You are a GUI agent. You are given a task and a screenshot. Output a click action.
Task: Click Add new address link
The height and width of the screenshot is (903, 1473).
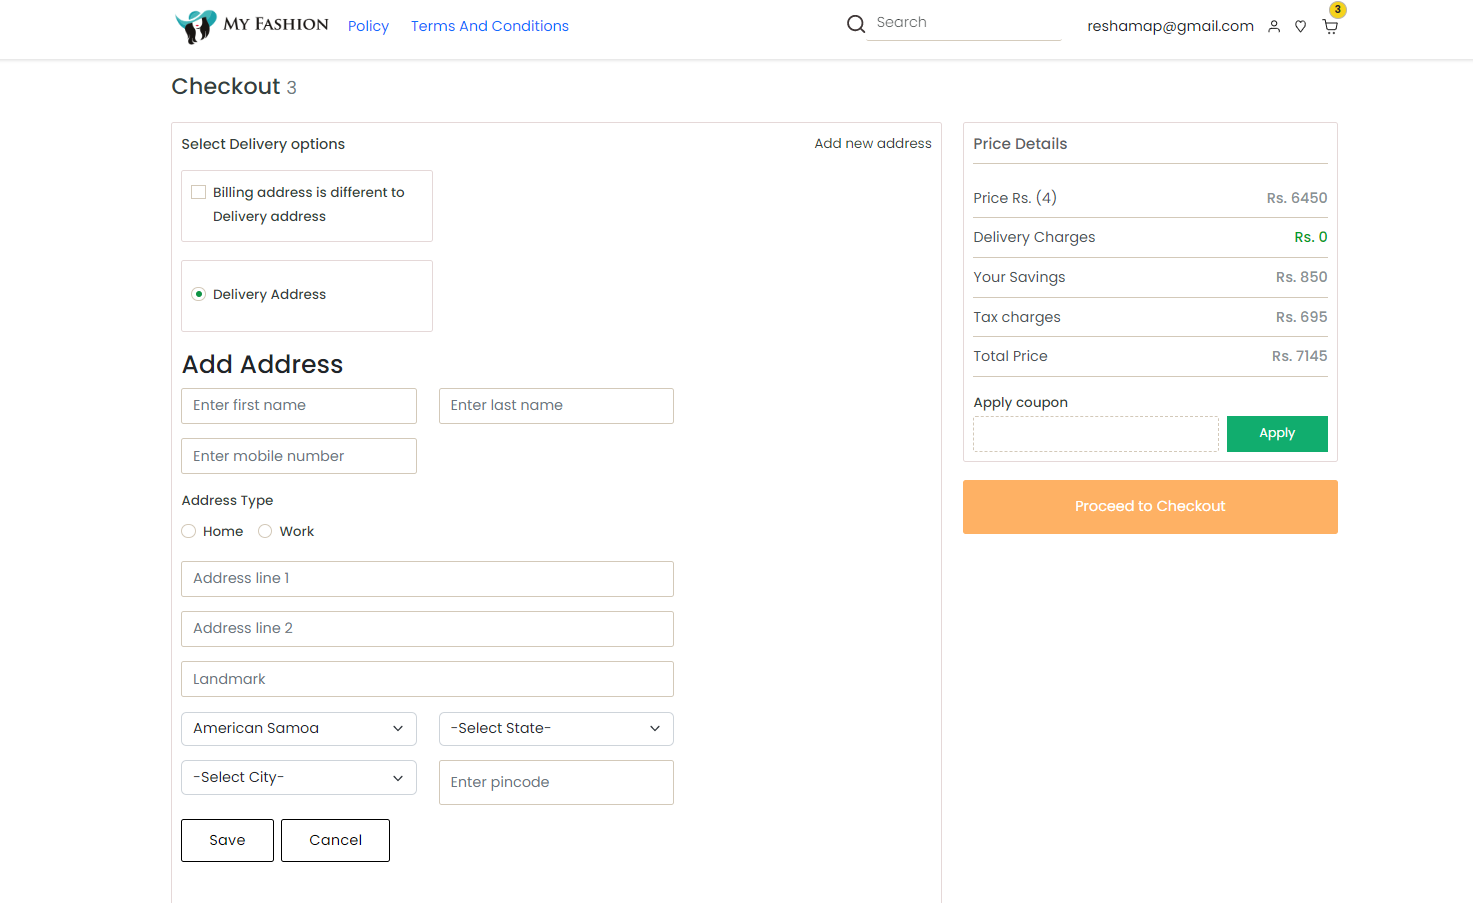click(x=873, y=144)
